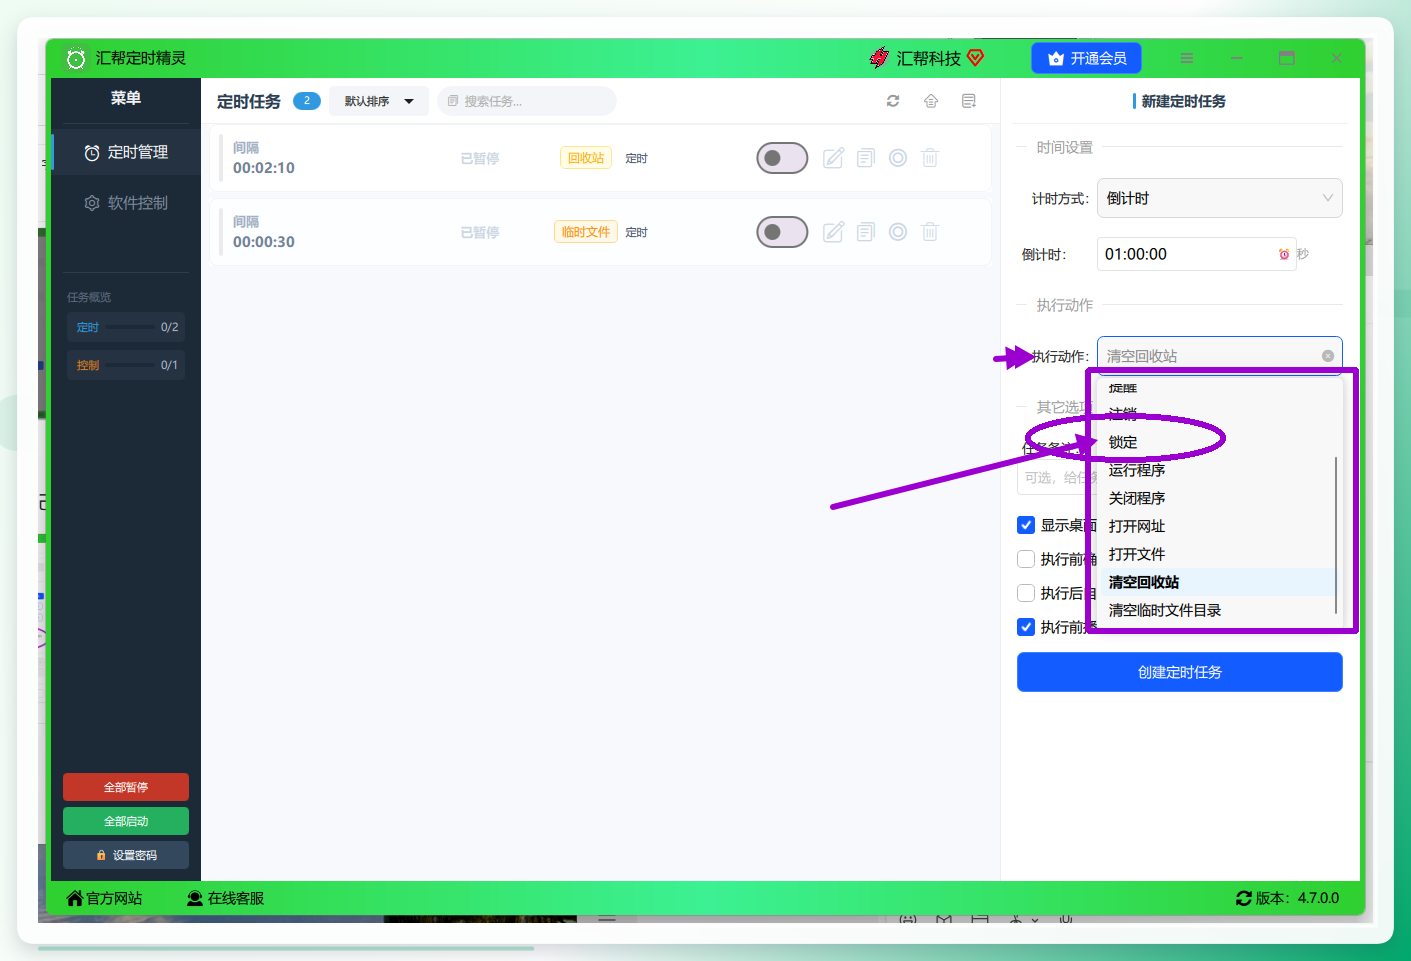
Task: Click the copy icon on the 00:00:30 task
Action: [866, 232]
